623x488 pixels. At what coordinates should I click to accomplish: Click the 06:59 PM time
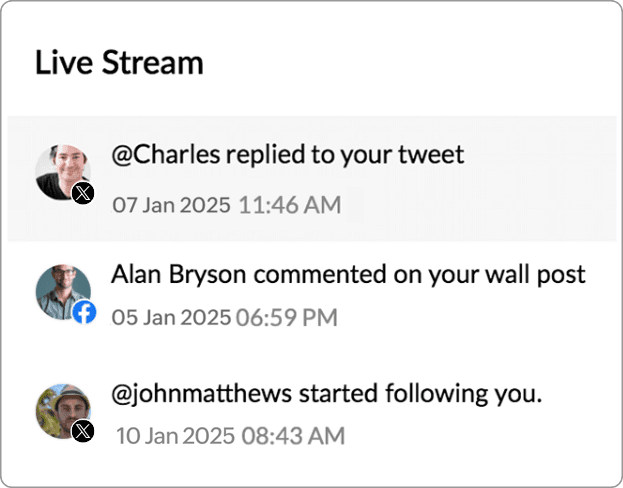pos(287,319)
